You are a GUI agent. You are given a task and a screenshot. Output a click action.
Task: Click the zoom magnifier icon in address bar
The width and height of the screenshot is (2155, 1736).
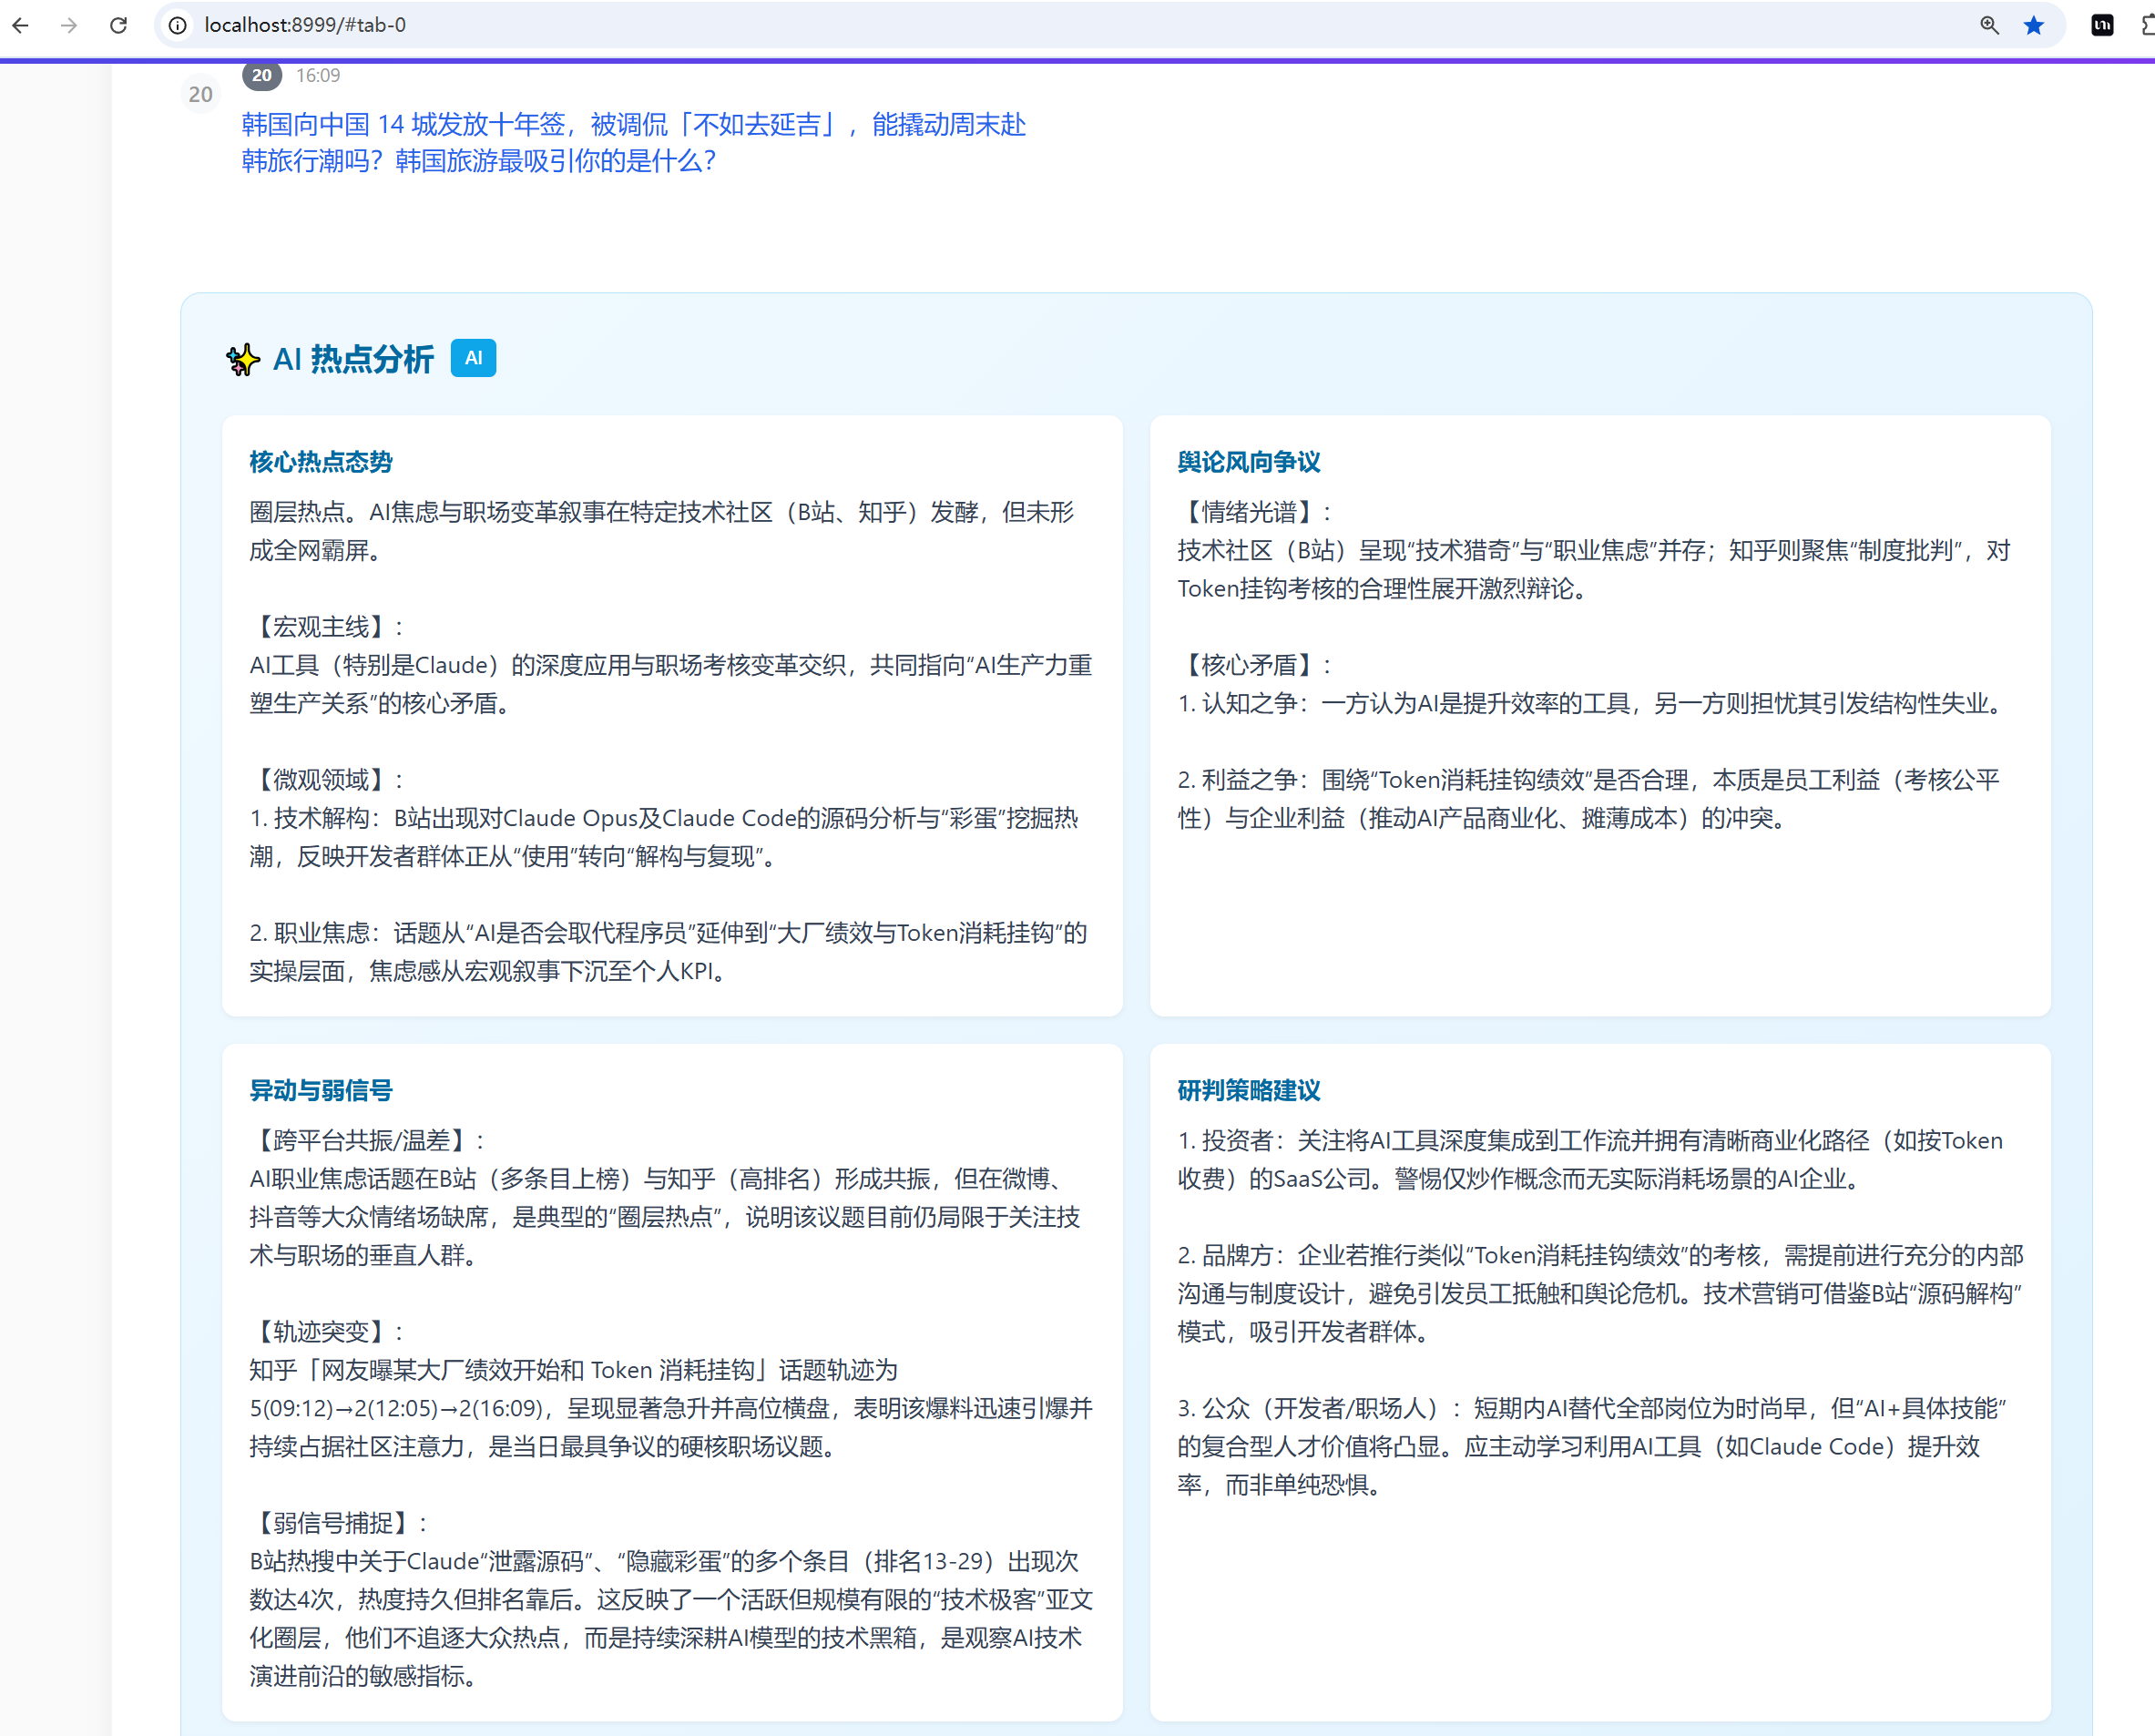tap(1989, 25)
